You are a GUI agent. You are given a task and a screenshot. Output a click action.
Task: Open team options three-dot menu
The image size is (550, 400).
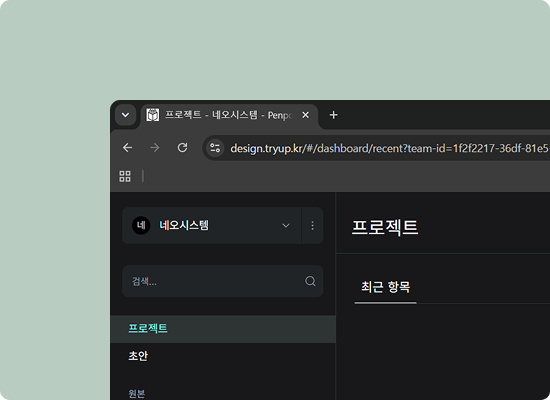point(312,225)
